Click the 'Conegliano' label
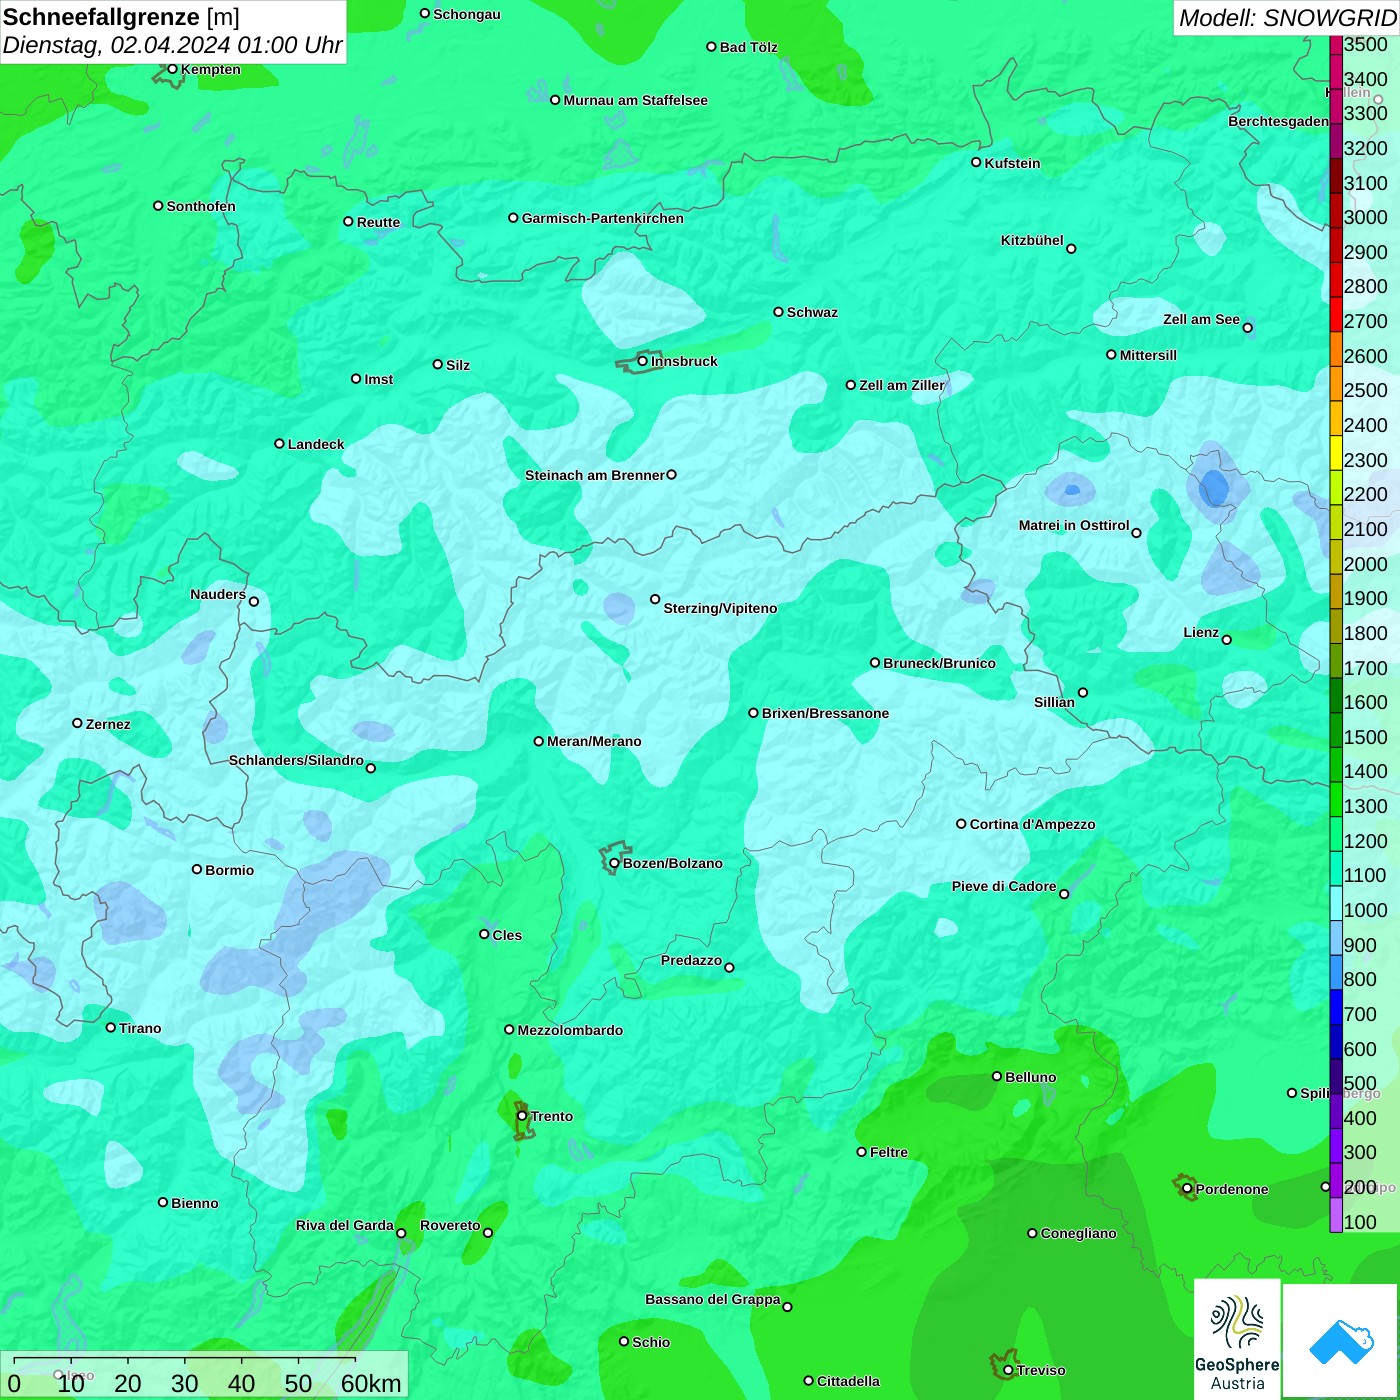Image resolution: width=1400 pixels, height=1400 pixels. [x=1078, y=1233]
